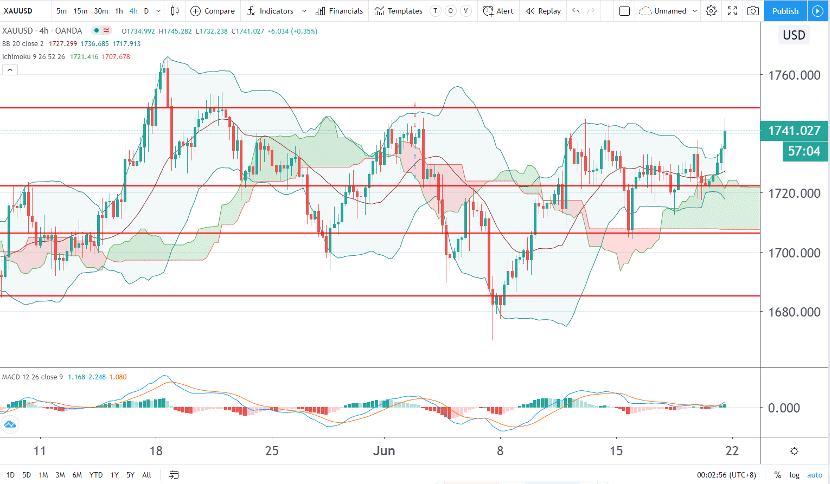
Task: Open axis settings gear at bottom right
Action: click(x=794, y=451)
